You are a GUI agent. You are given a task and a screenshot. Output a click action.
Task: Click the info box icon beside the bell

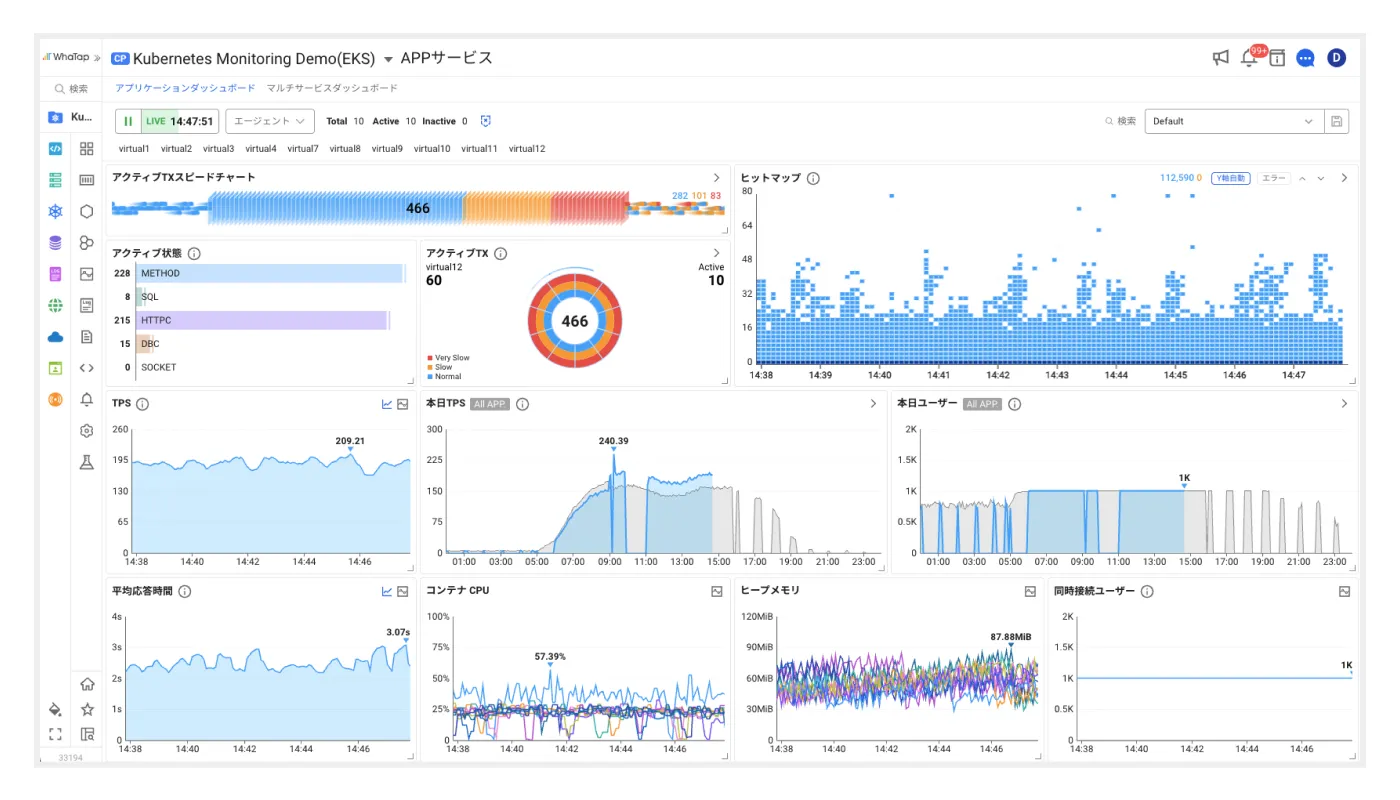[x=1277, y=58]
